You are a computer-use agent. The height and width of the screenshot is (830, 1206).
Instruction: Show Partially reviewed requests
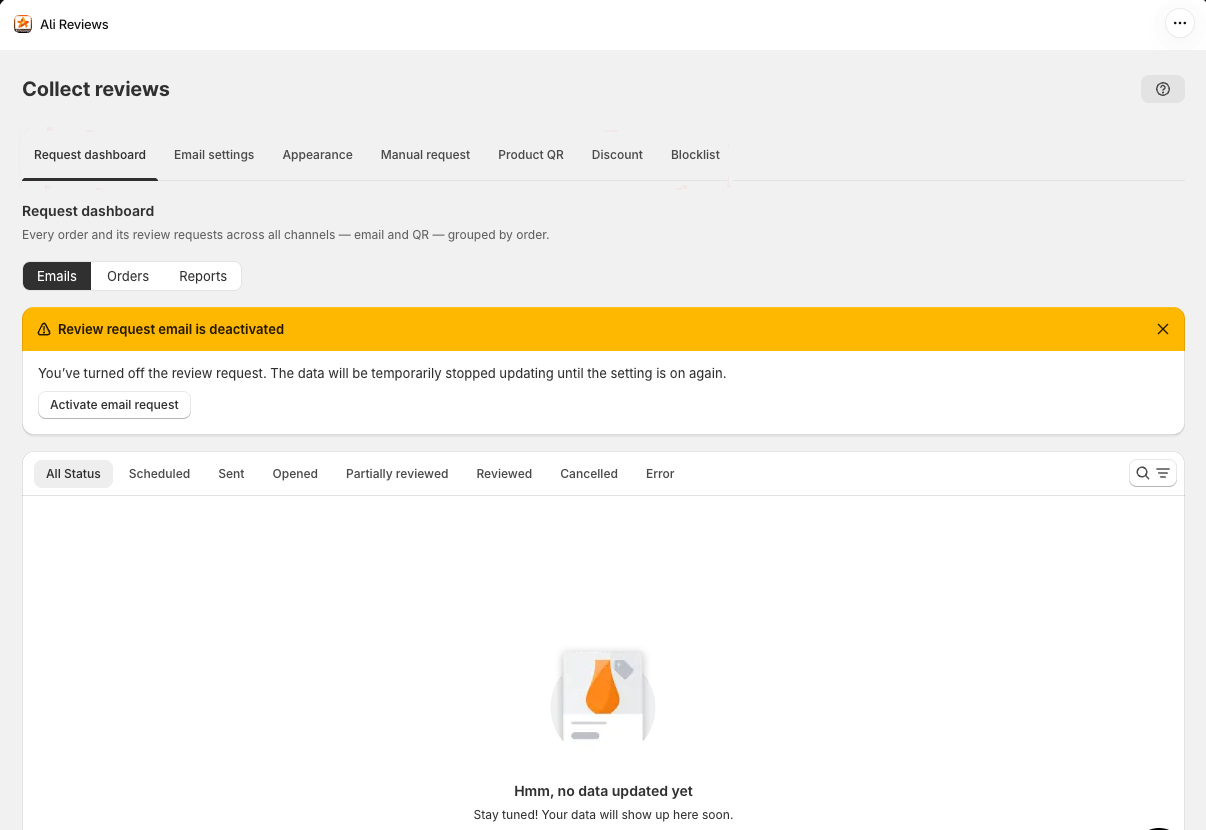coord(397,474)
